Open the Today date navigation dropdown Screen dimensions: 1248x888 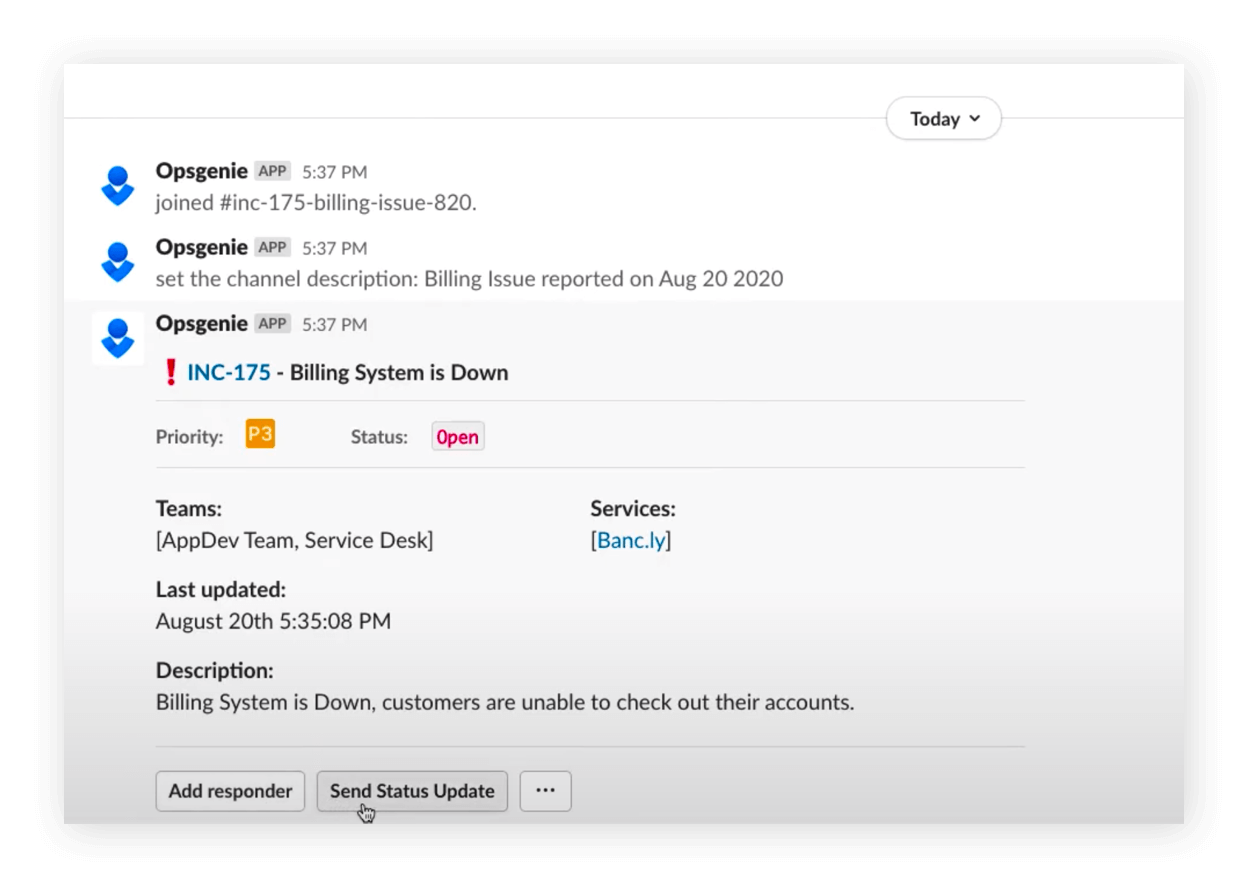(942, 118)
